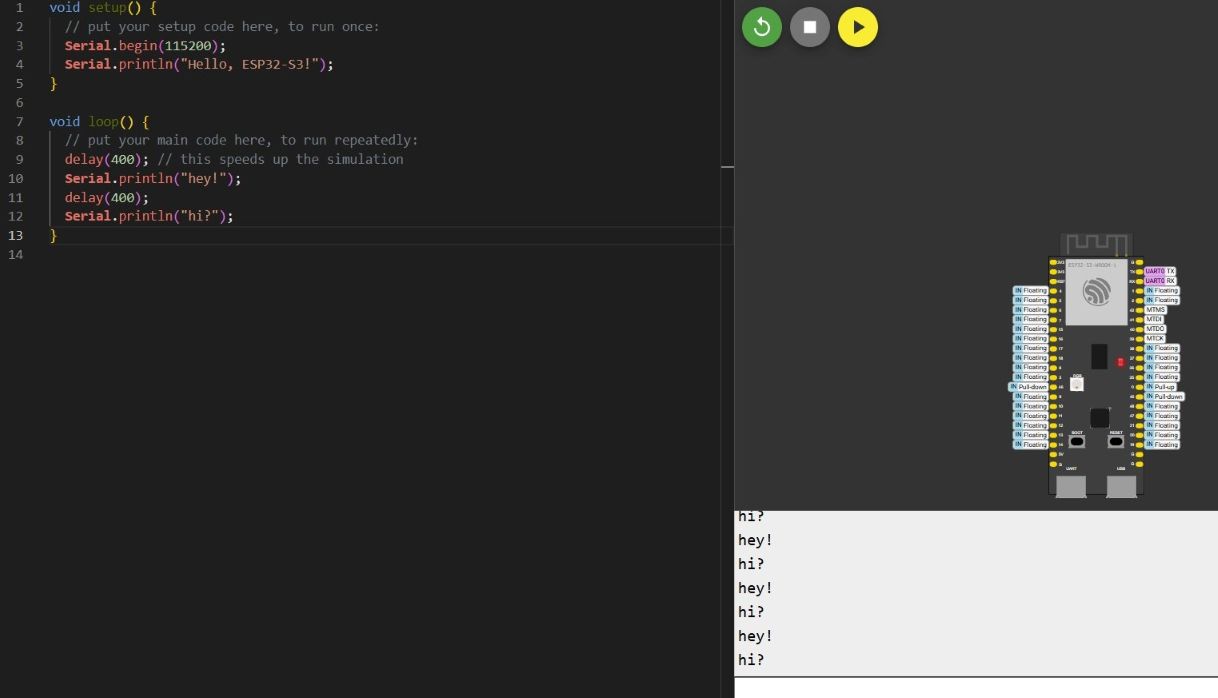Click the MTMS pin label
The image size is (1218, 698).
tap(1155, 310)
